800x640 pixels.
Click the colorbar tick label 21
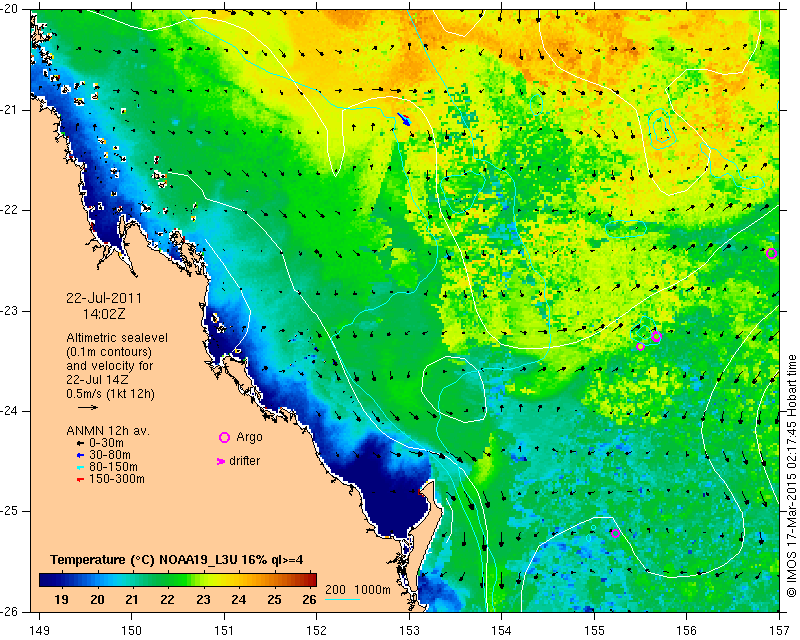[x=132, y=599]
